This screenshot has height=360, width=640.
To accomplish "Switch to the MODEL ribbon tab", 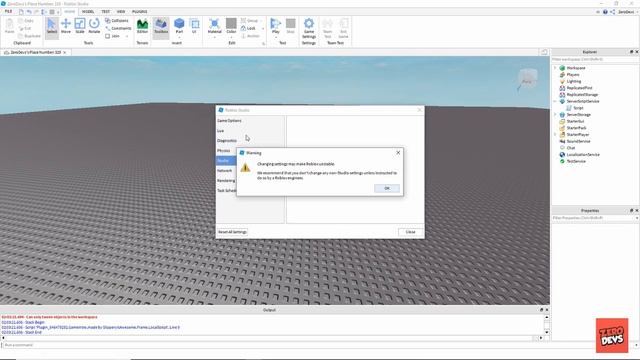I will [x=88, y=11].
